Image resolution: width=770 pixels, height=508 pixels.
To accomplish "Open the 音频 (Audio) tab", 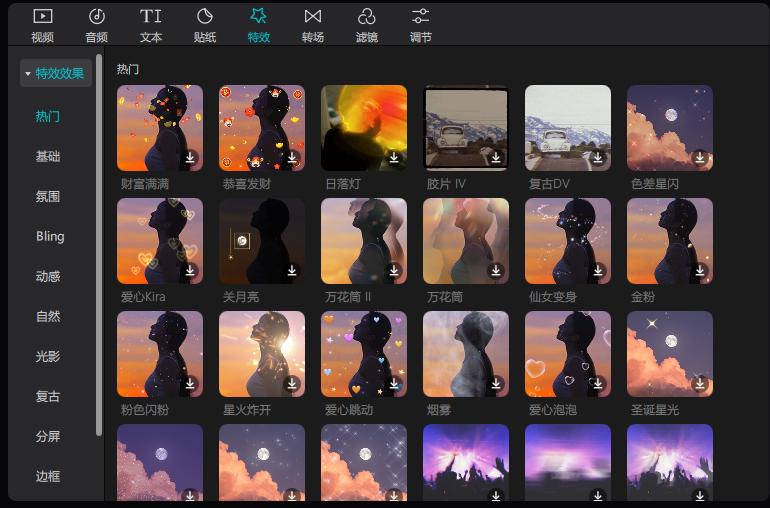I will point(97,26).
